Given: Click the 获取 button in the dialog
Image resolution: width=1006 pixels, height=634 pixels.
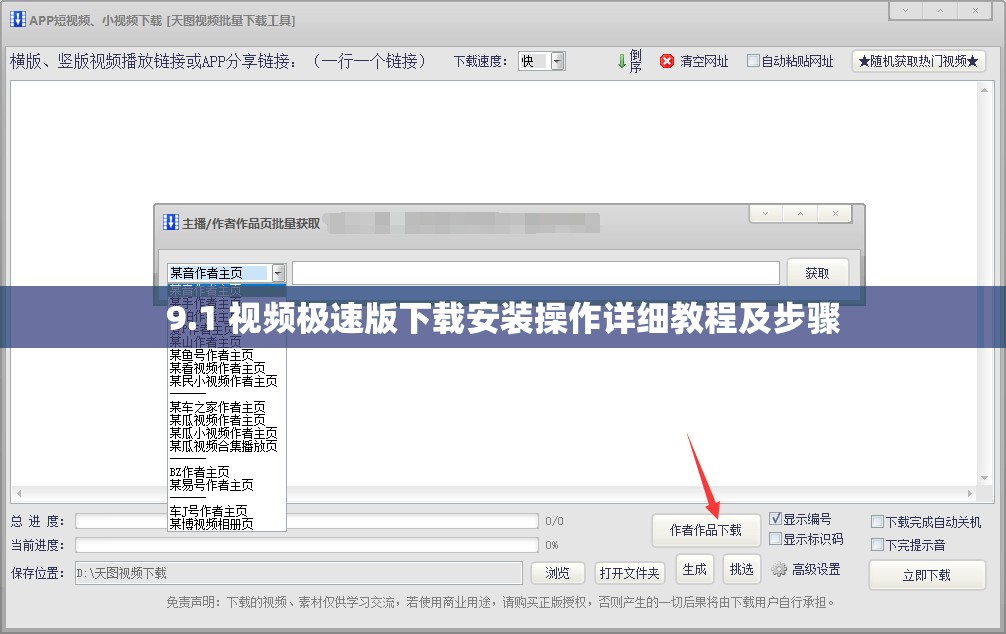Looking at the screenshot, I should tap(817, 273).
